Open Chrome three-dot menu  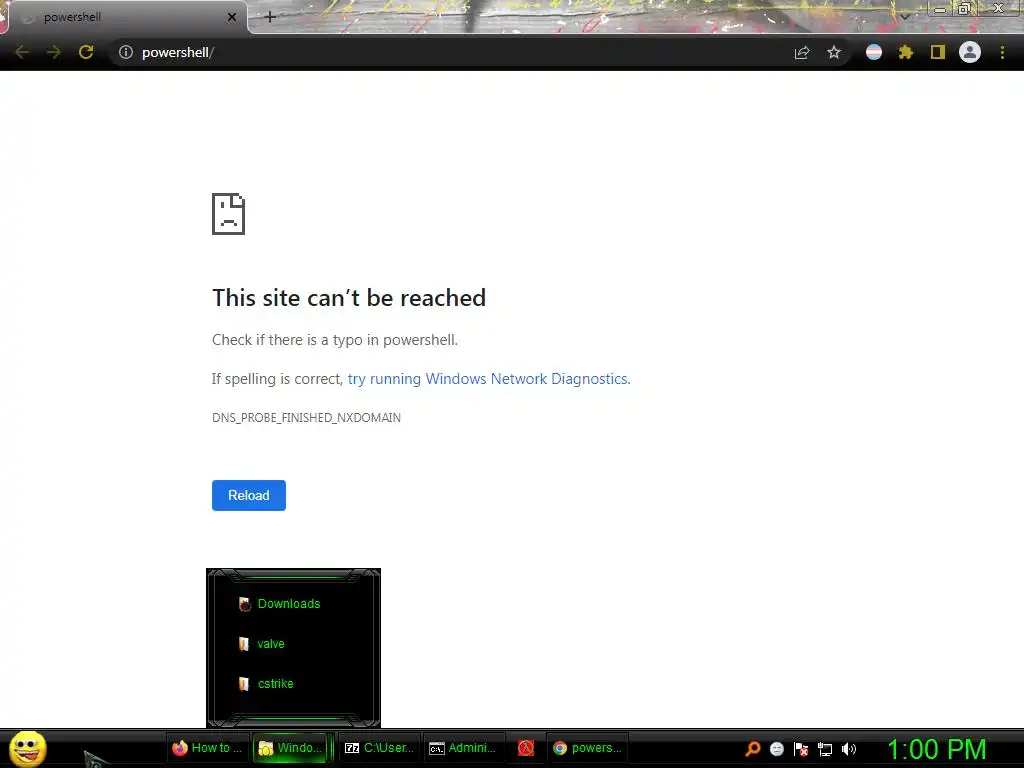pos(1002,52)
